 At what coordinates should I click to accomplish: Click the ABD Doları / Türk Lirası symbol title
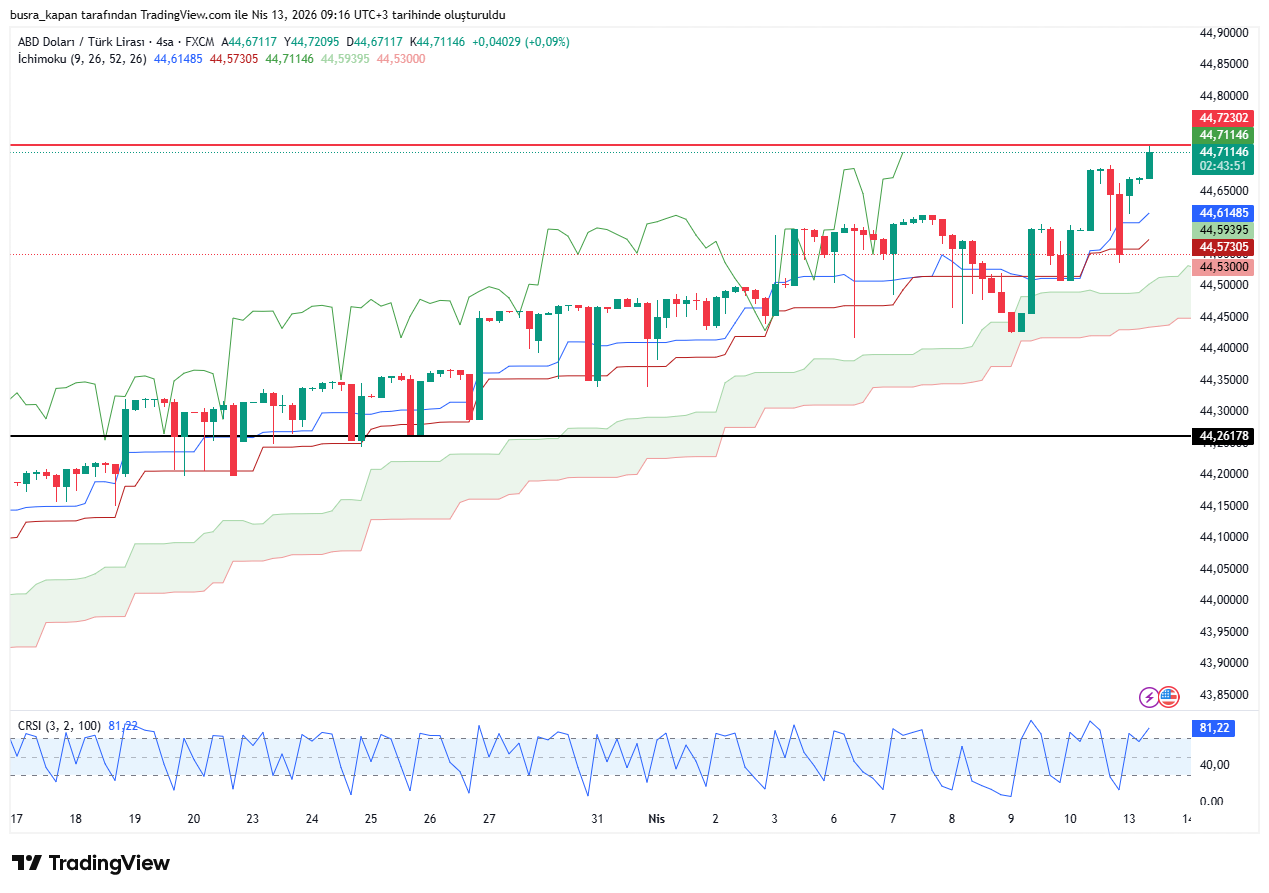(x=81, y=42)
